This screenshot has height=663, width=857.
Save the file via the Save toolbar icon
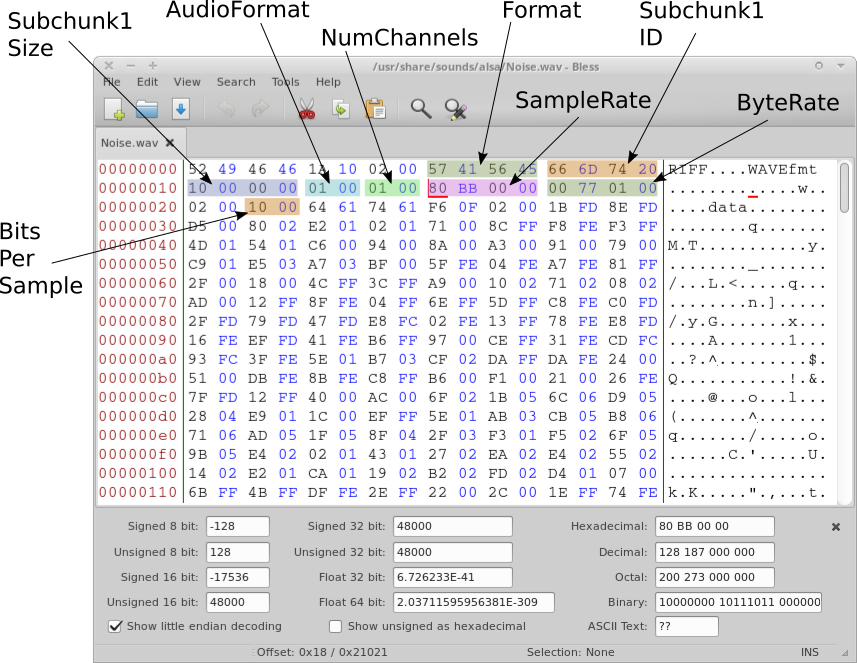182,110
